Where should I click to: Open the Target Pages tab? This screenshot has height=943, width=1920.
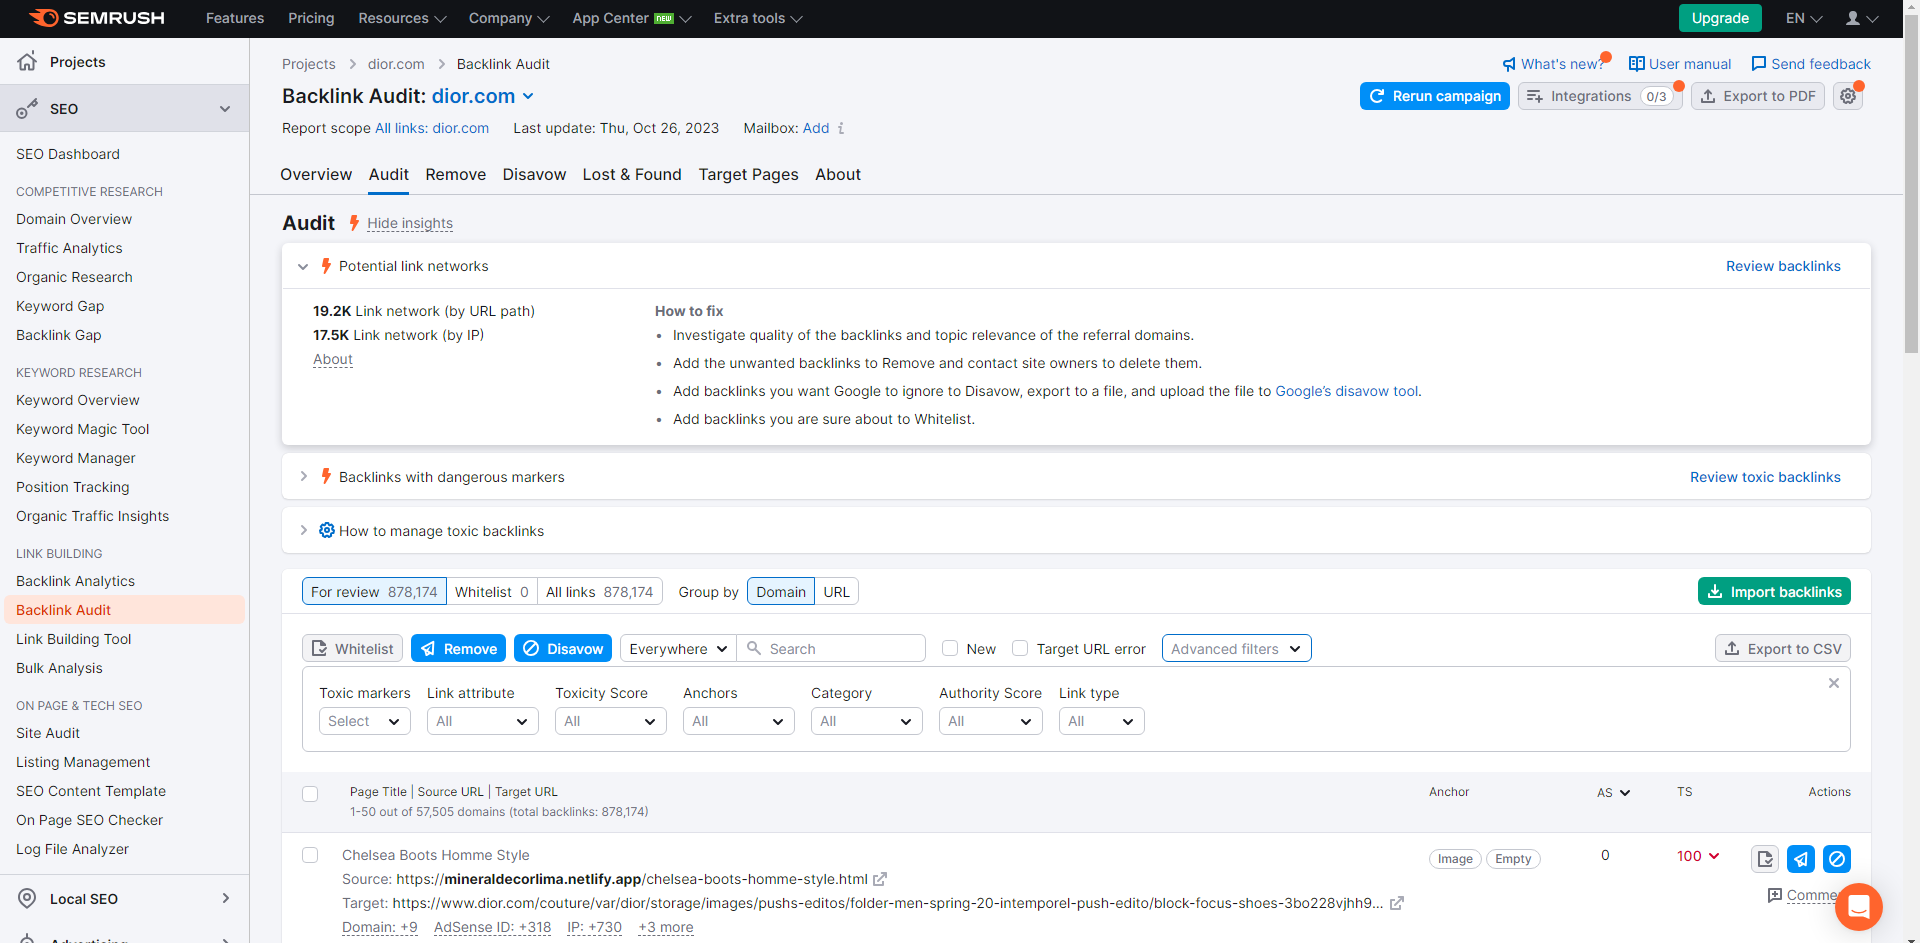tap(748, 174)
